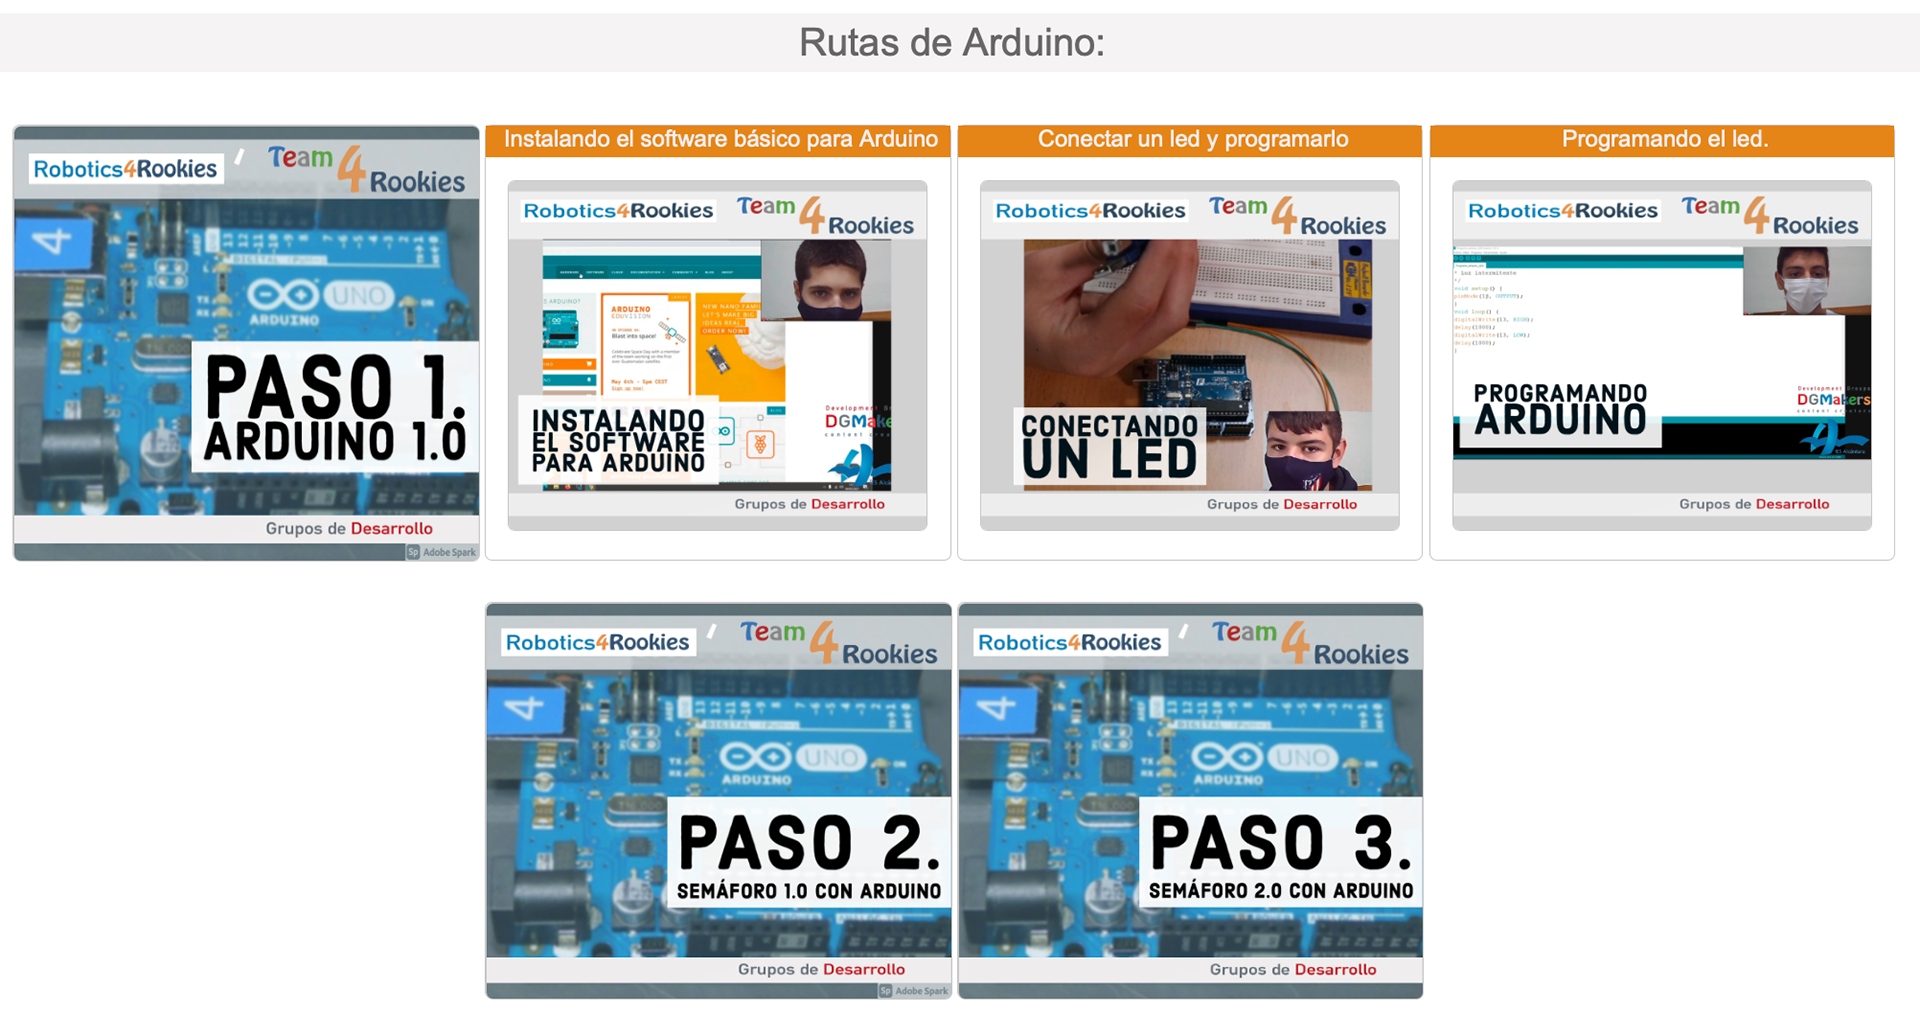Open the PASO 2. Semáforo 1.0 thumbnail
The image size is (1920, 1014).
tap(718, 800)
